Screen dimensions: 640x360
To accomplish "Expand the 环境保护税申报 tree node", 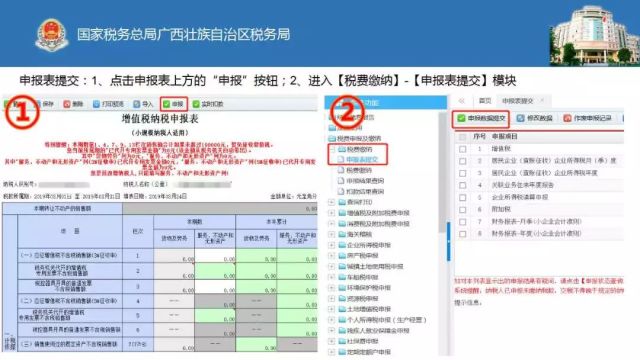I will (x=331, y=288).
